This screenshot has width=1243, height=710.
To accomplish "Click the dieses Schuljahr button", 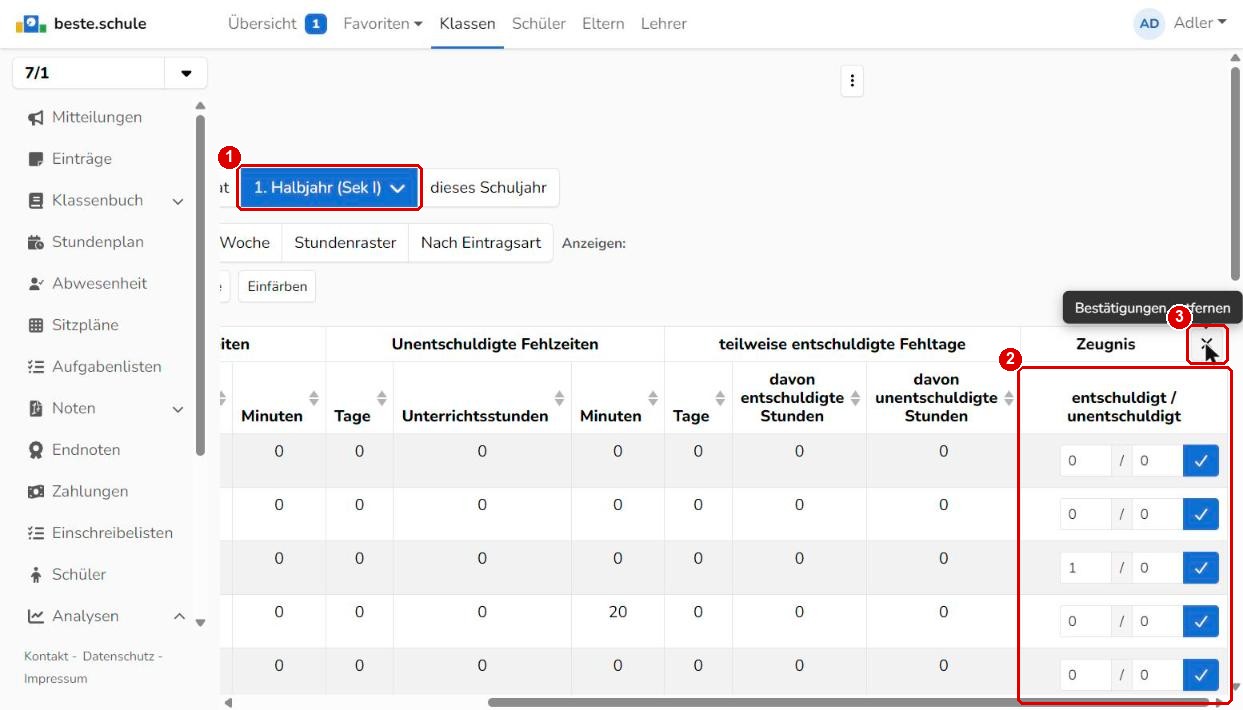I will pos(488,188).
